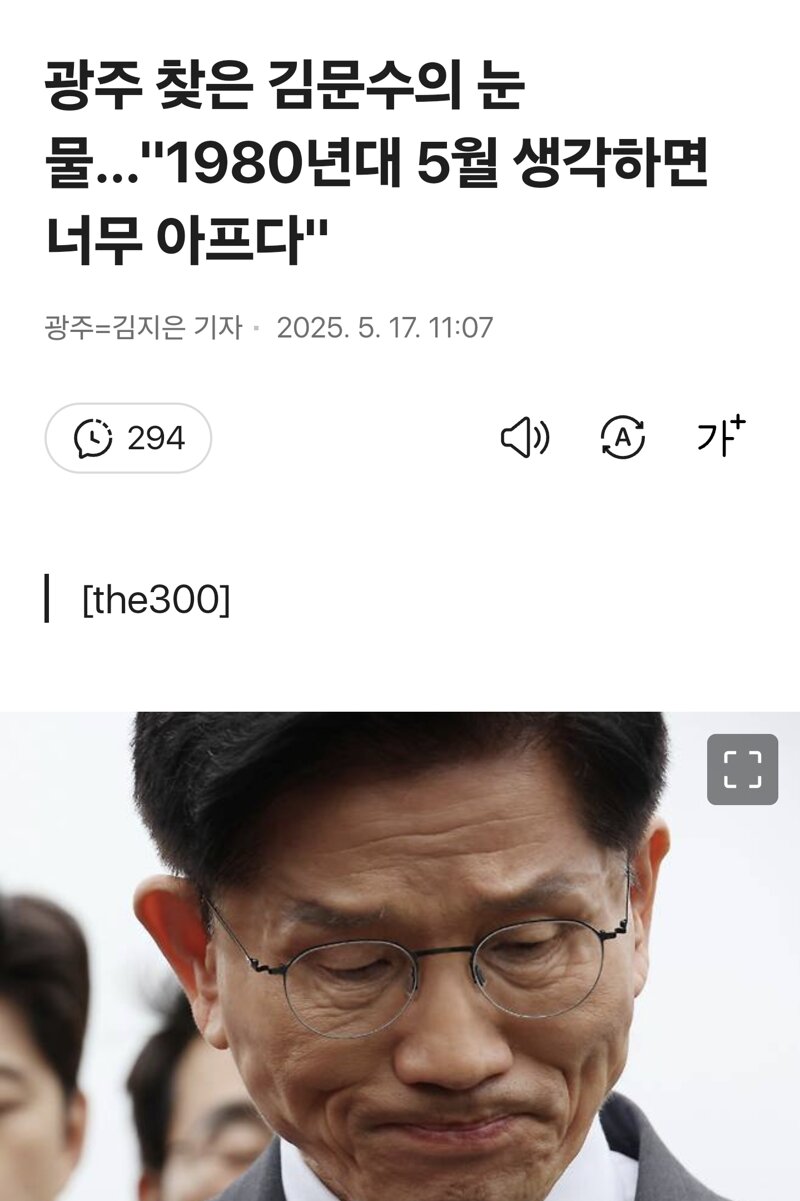Open the article photo of man wearing glasses

pyautogui.click(x=400, y=956)
